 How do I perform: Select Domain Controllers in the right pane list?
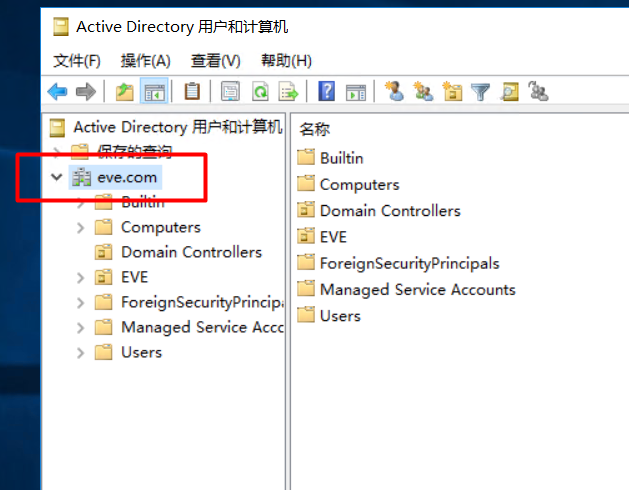[x=390, y=211]
